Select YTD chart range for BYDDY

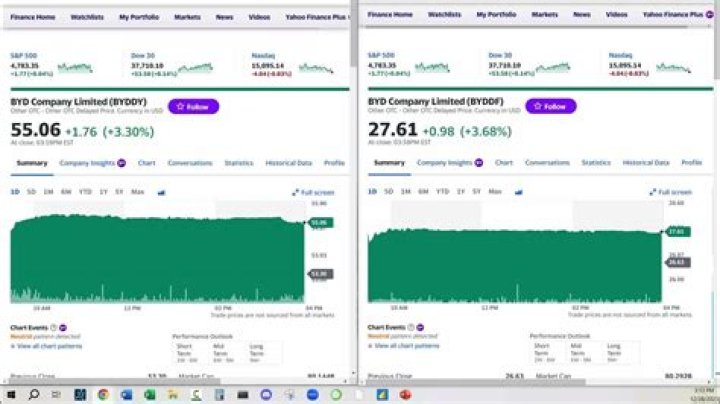(x=85, y=192)
